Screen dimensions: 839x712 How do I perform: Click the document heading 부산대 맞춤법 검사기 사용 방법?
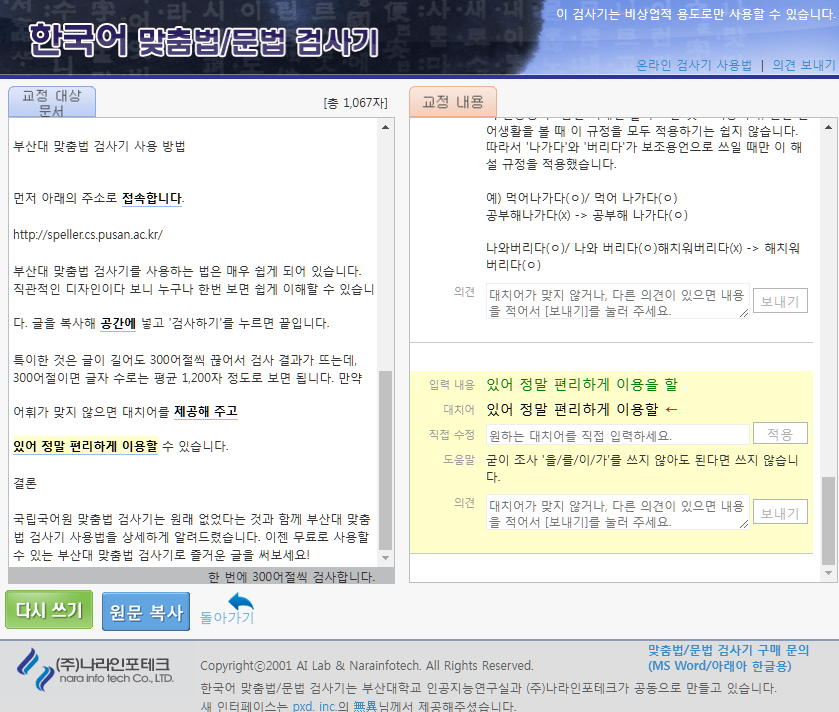(x=99, y=147)
